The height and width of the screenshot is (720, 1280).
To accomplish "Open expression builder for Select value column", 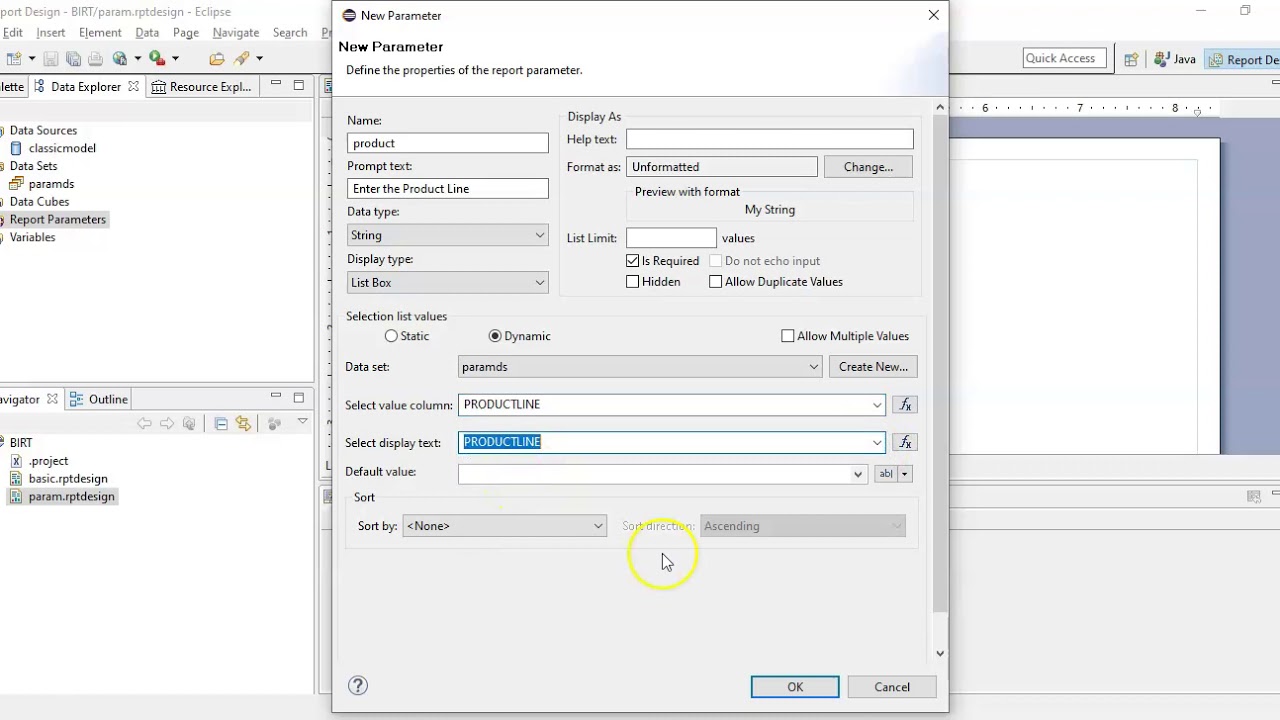I will [905, 405].
